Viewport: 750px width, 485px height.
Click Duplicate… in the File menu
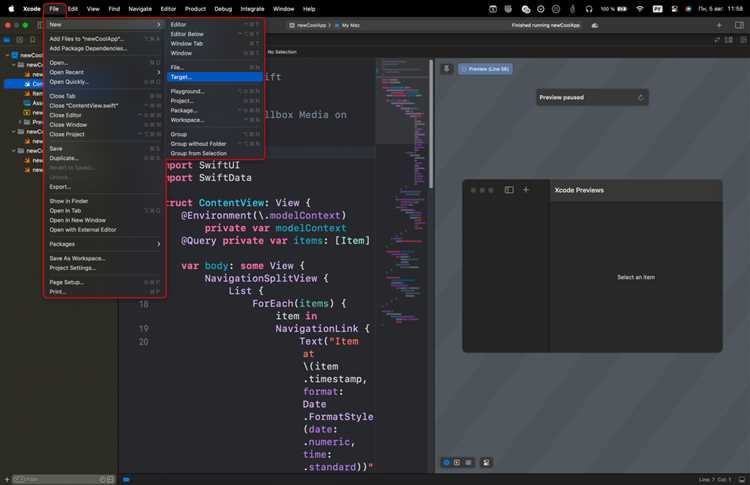[x=105, y=158]
